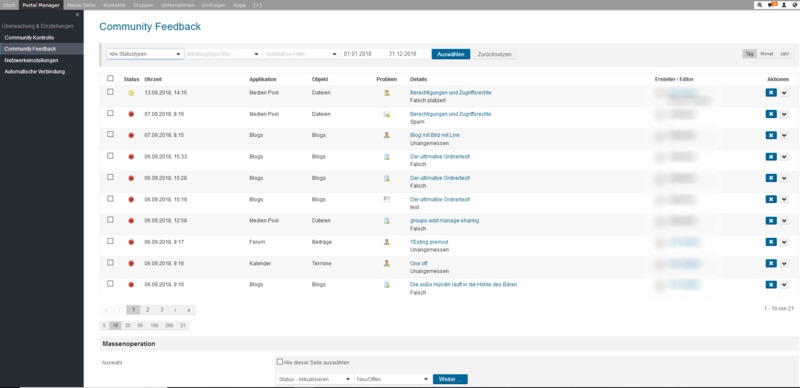800x388 pixels.
Task: Select Netzwerkeinstellungen in the sidebar
Action: (x=32, y=60)
